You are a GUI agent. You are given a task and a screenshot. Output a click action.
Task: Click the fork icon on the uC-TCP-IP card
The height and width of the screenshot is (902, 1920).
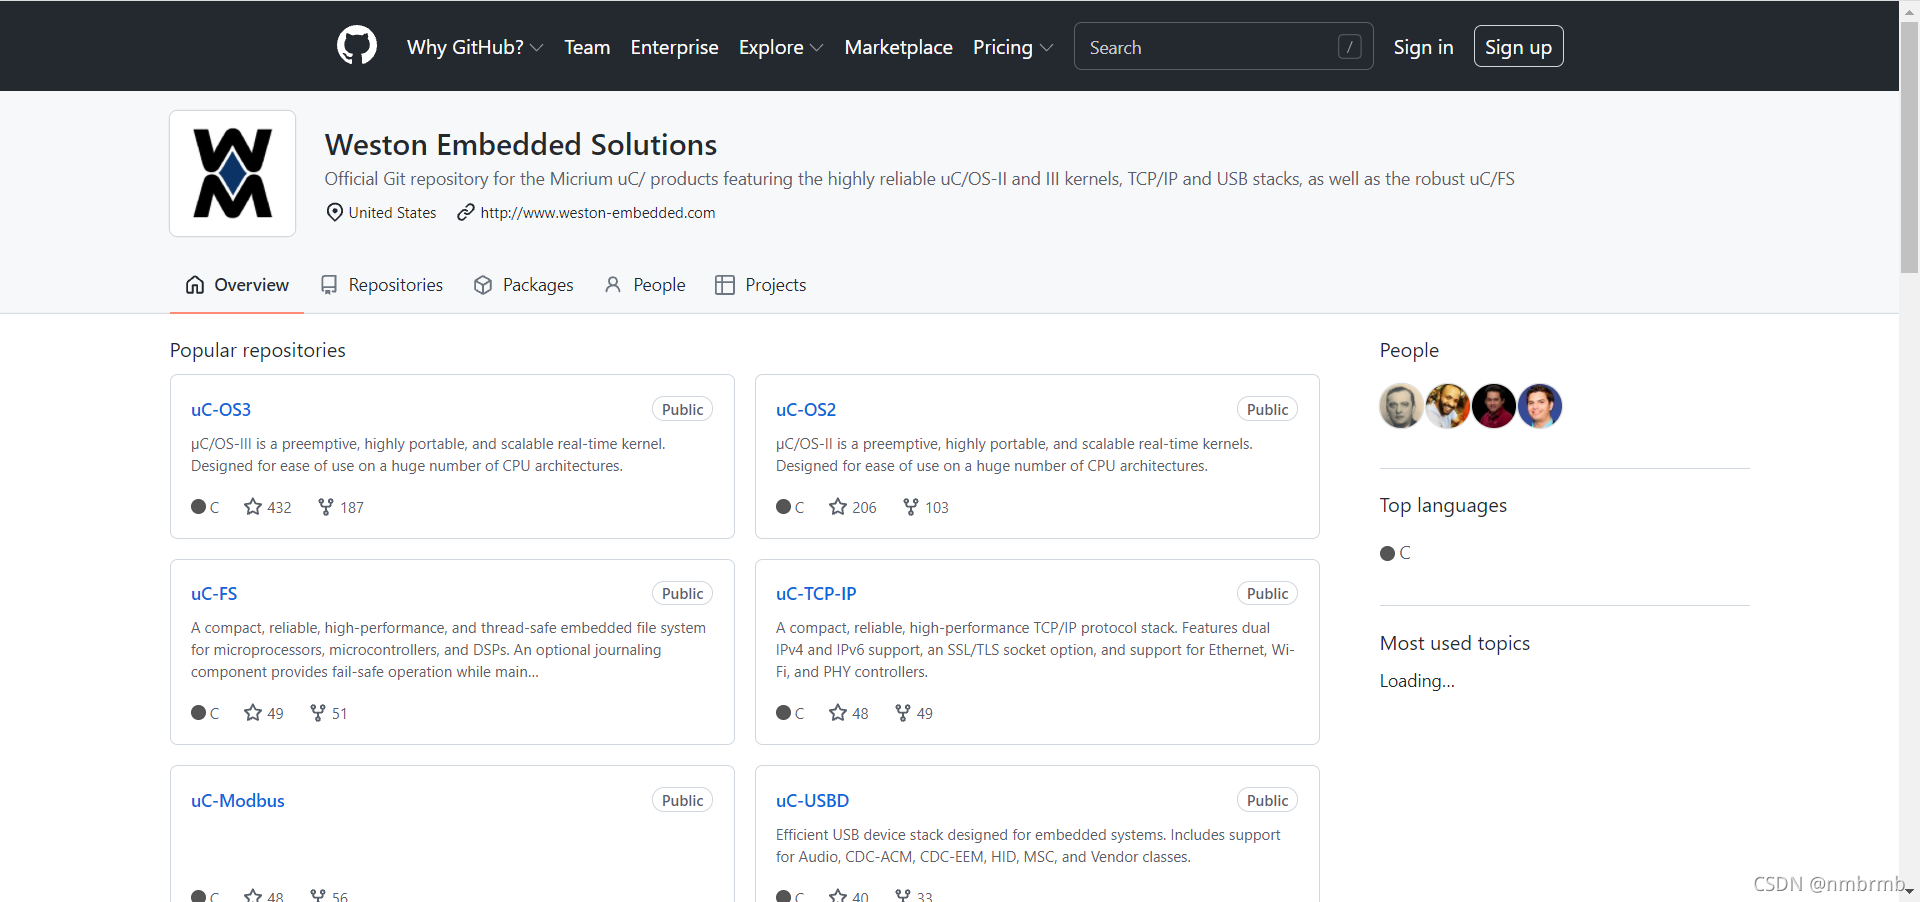(903, 713)
